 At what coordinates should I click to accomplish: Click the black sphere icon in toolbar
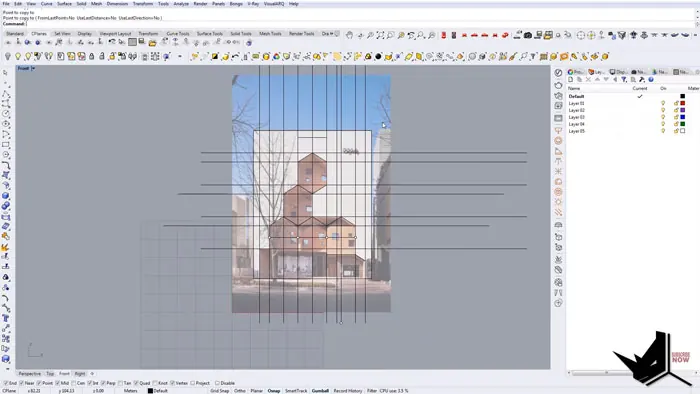[378, 56]
